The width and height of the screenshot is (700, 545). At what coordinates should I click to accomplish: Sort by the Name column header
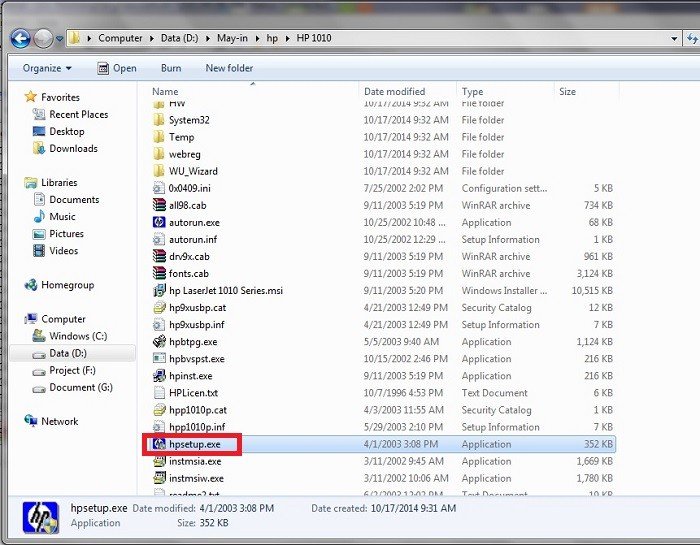tap(165, 92)
